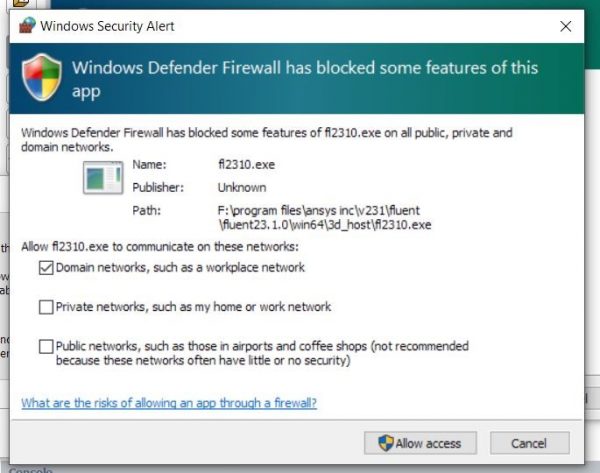Close the Windows Security Alert dialog
This screenshot has height=473, width=600.
pyautogui.click(x=566, y=26)
